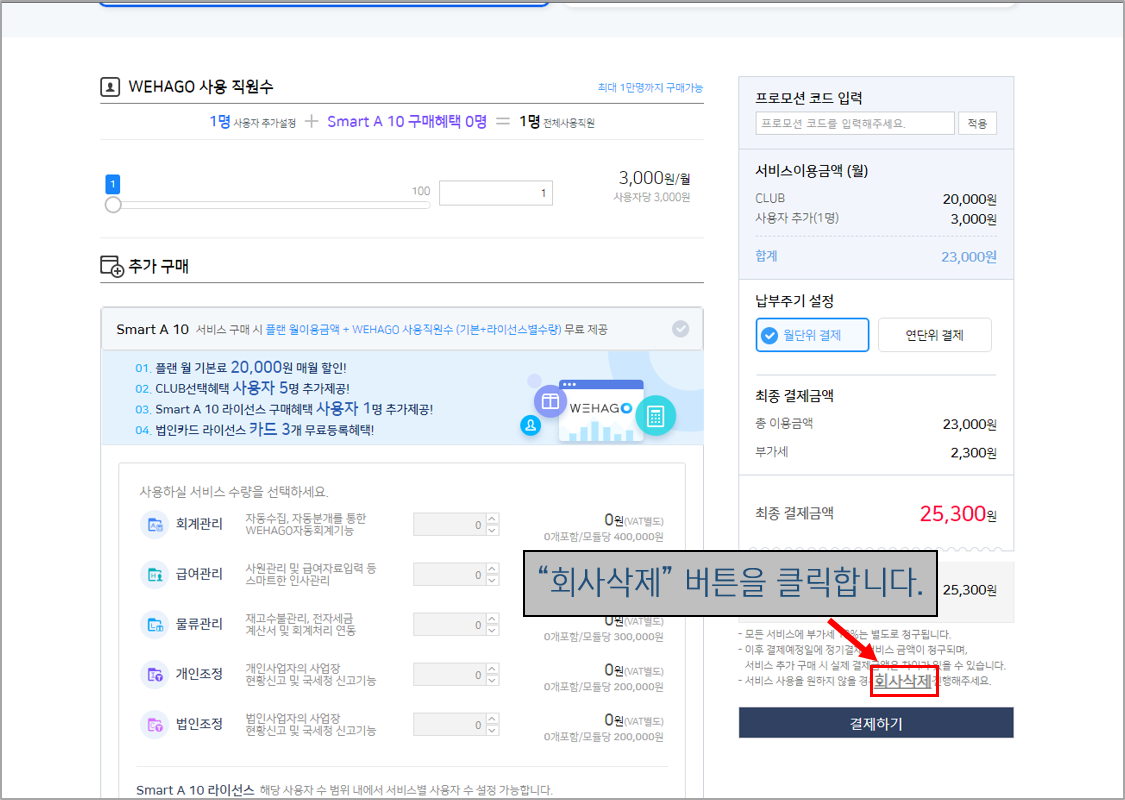
Task: Click the 프로모션 코드 입력 heading
Action: (809, 98)
